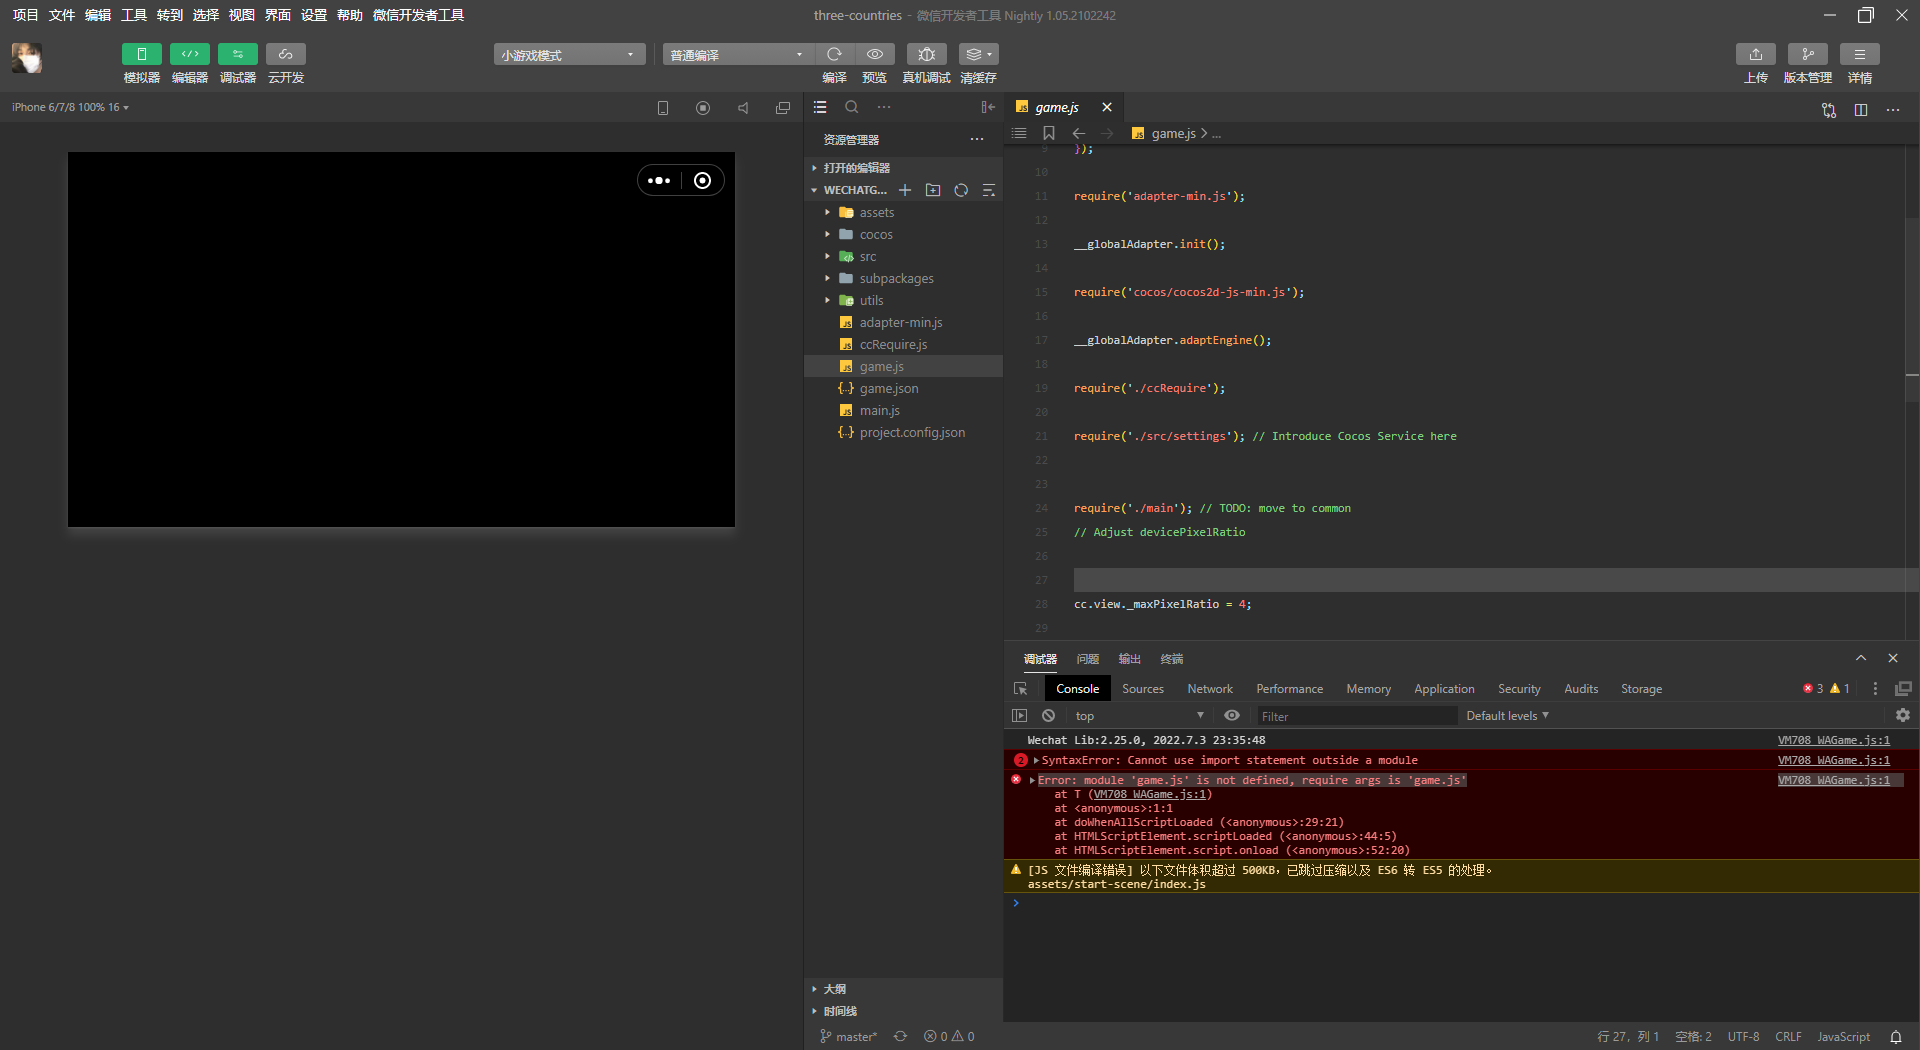The width and height of the screenshot is (1920, 1050).
Task: Open real device debugging (真机调试)
Action: [926, 54]
